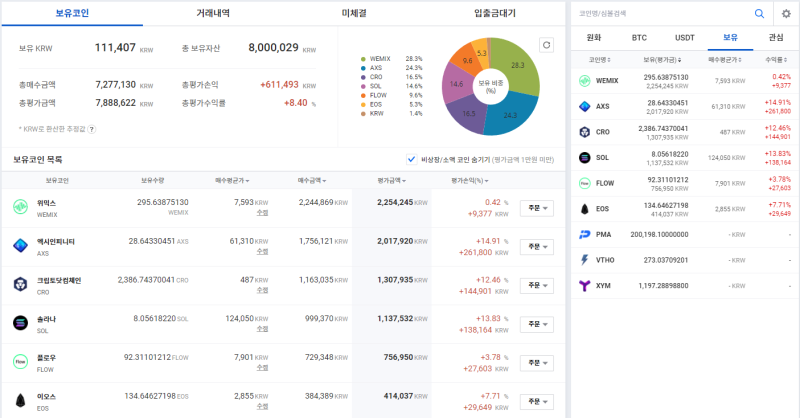This screenshot has height=418, width=800.
Task: Open 주문 dropdown for EOS row
Action: pos(537,402)
